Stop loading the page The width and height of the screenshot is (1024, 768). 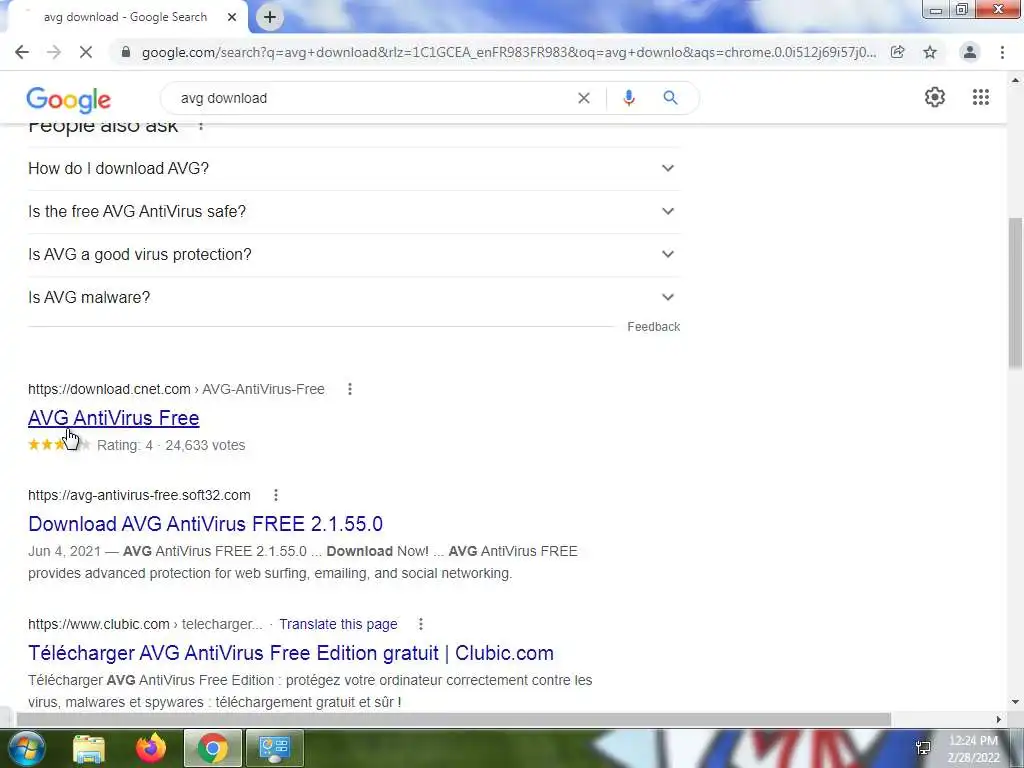click(x=86, y=52)
